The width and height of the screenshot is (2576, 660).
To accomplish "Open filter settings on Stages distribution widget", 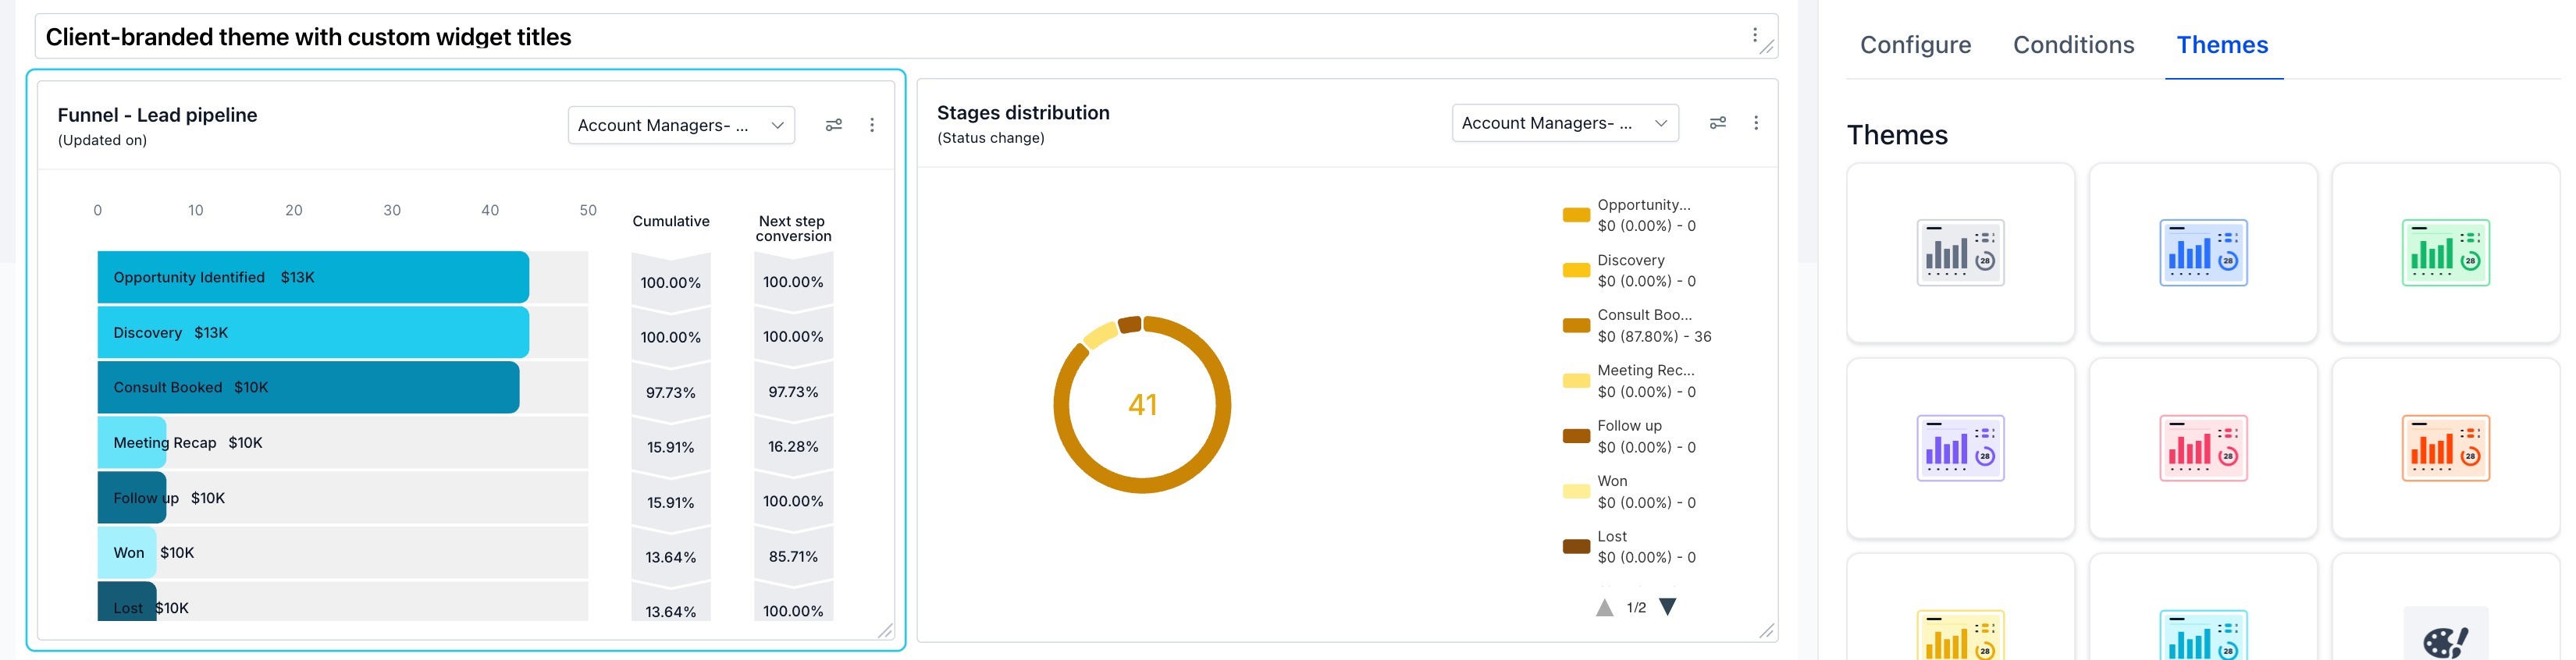I will tap(1717, 123).
